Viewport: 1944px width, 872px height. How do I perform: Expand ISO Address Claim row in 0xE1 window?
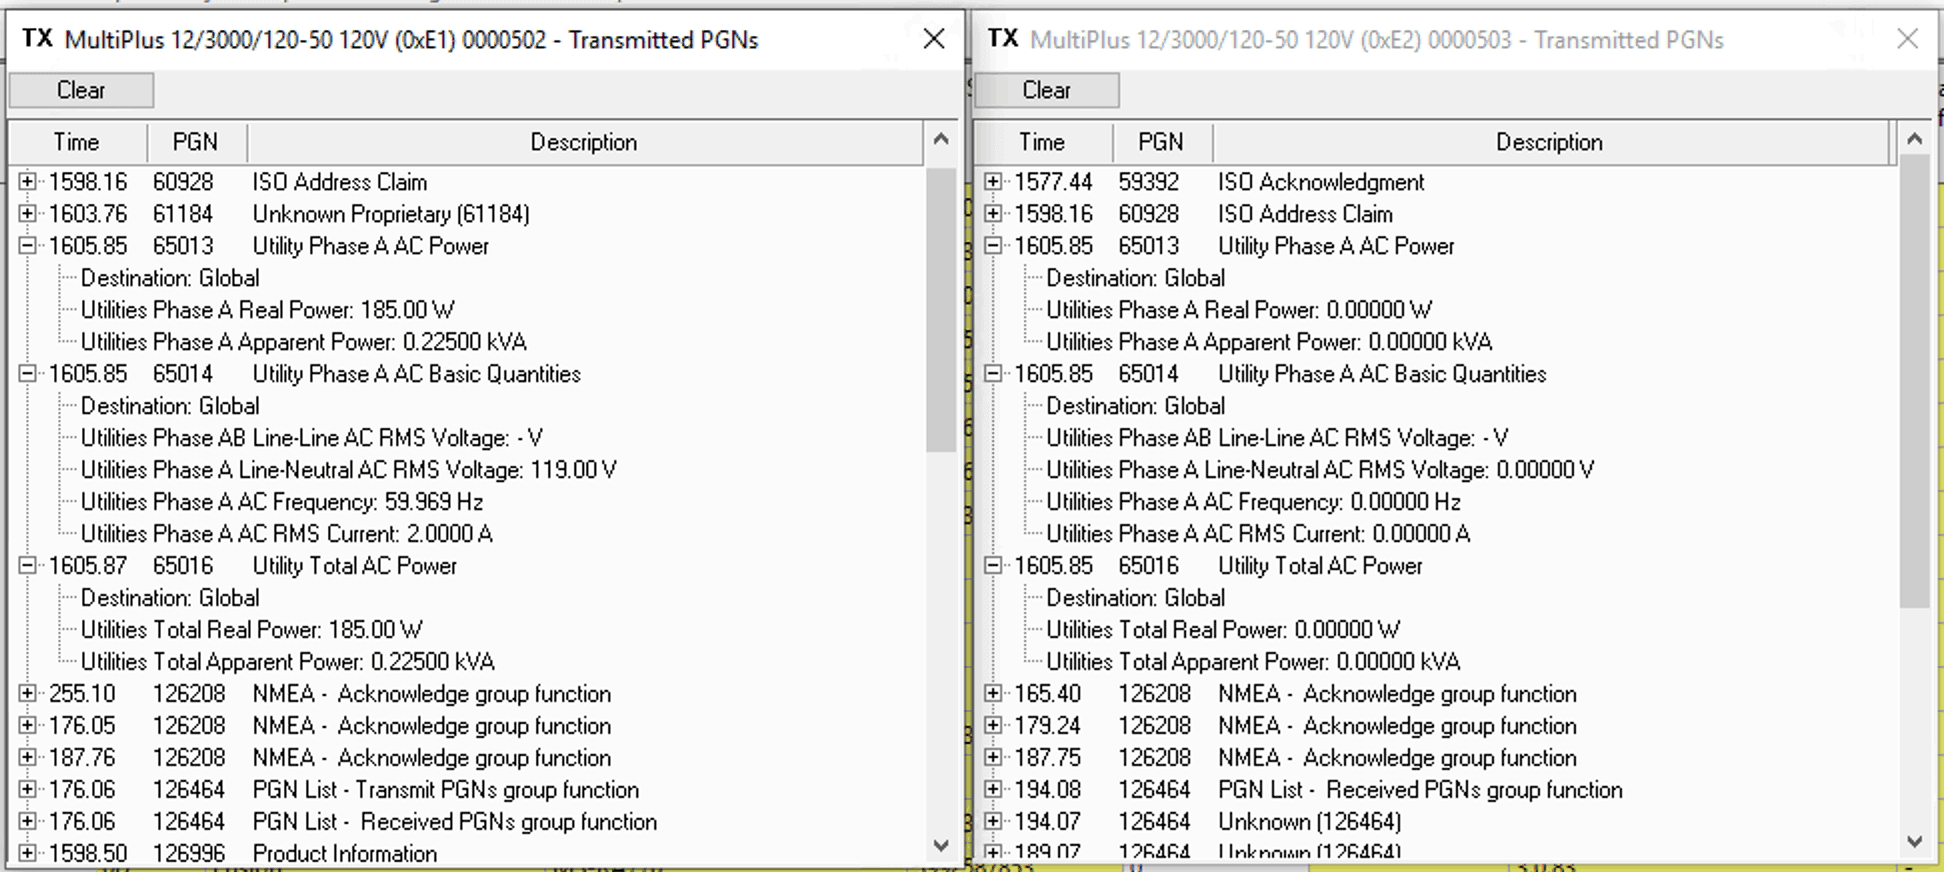[x=28, y=182]
